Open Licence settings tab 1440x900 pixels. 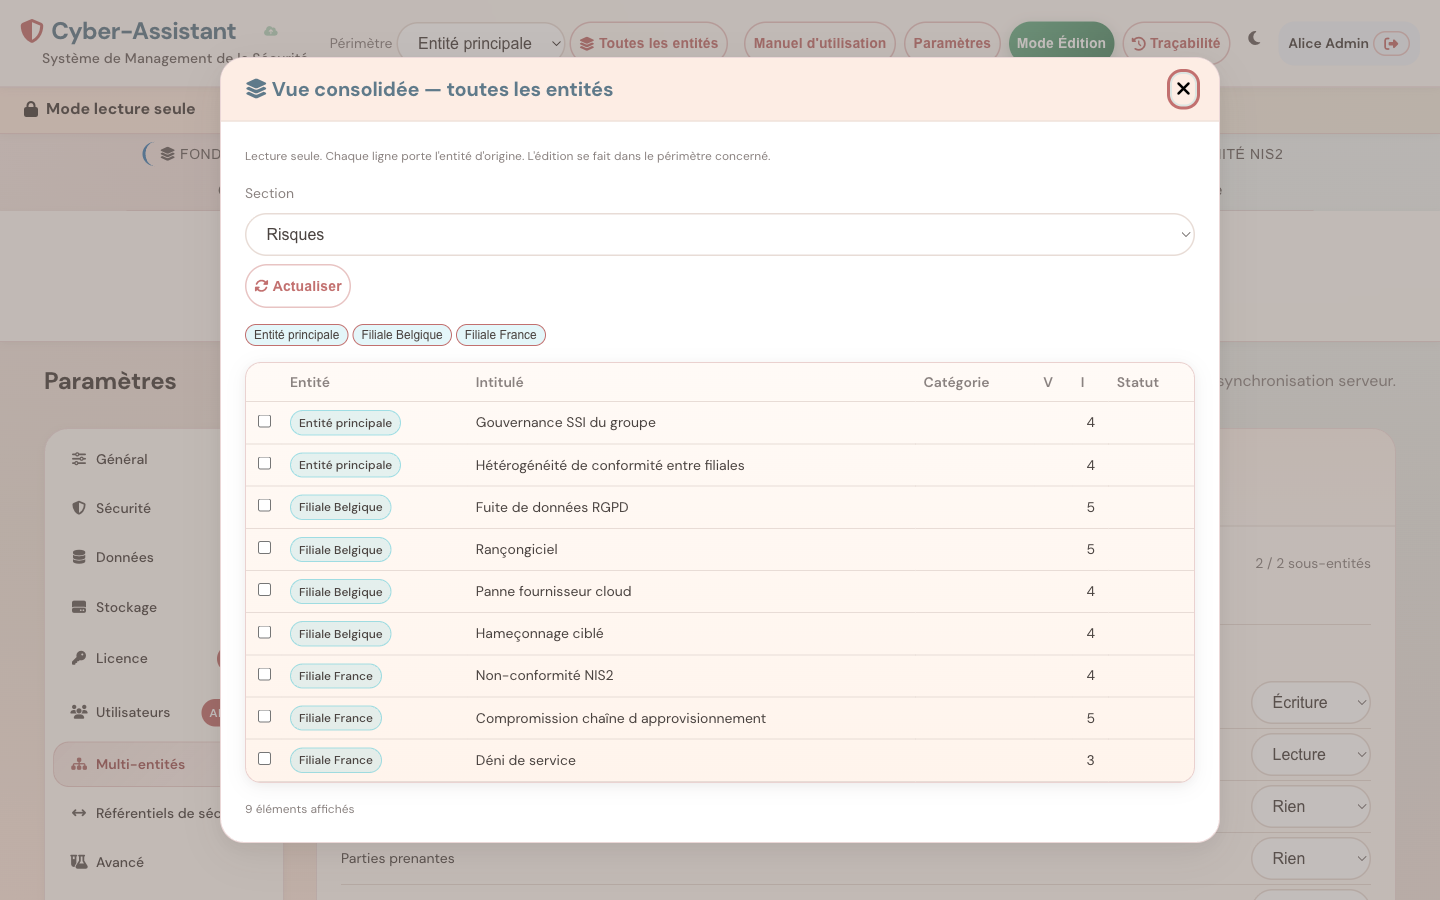click(x=138, y=658)
